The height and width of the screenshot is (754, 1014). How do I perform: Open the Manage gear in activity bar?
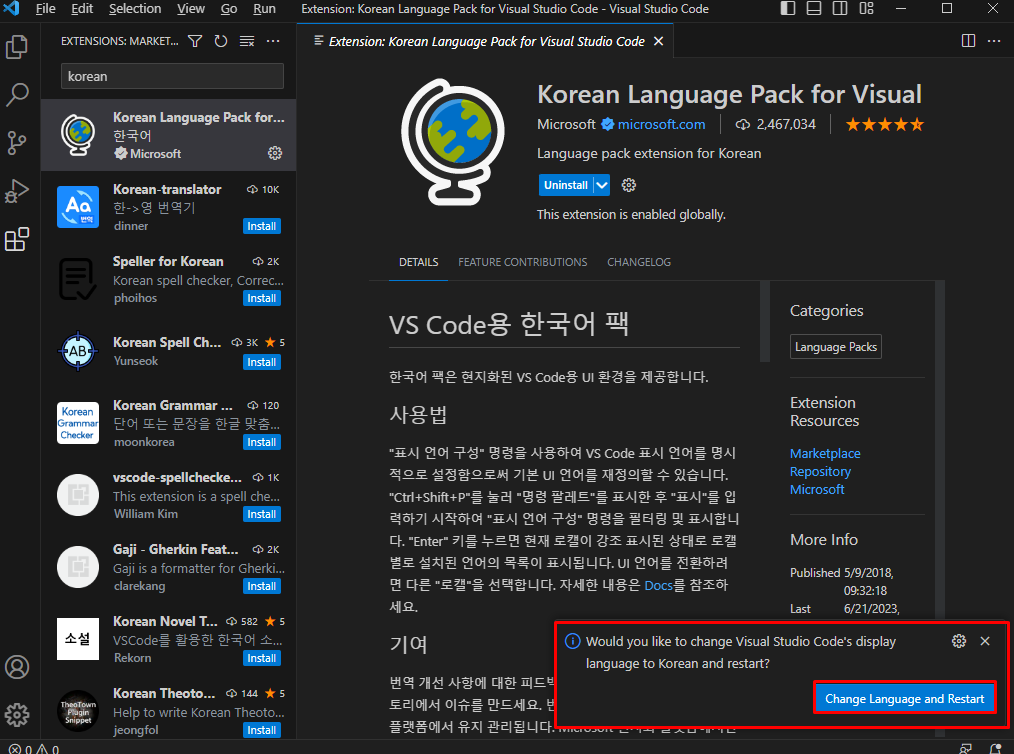(17, 715)
